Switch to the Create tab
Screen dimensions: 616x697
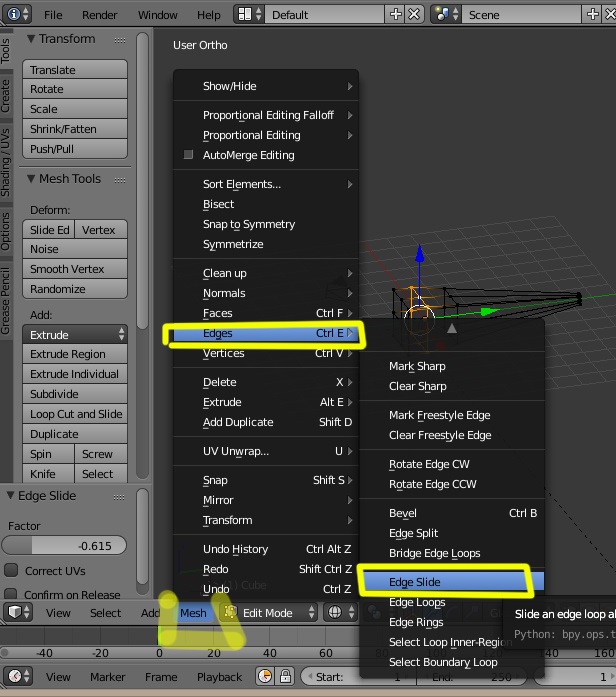[x=5, y=96]
